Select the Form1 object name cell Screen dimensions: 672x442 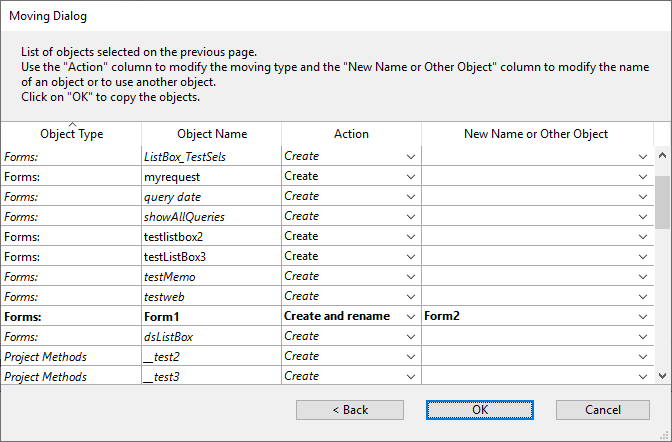point(210,316)
